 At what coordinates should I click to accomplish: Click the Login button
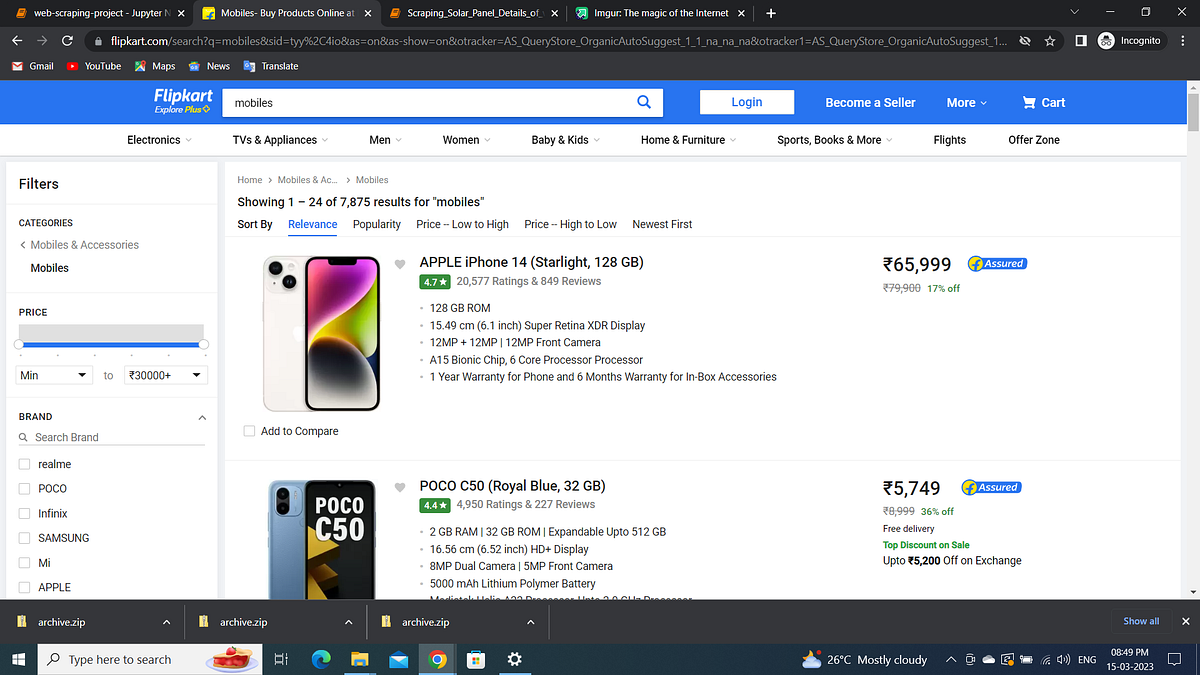pos(746,102)
